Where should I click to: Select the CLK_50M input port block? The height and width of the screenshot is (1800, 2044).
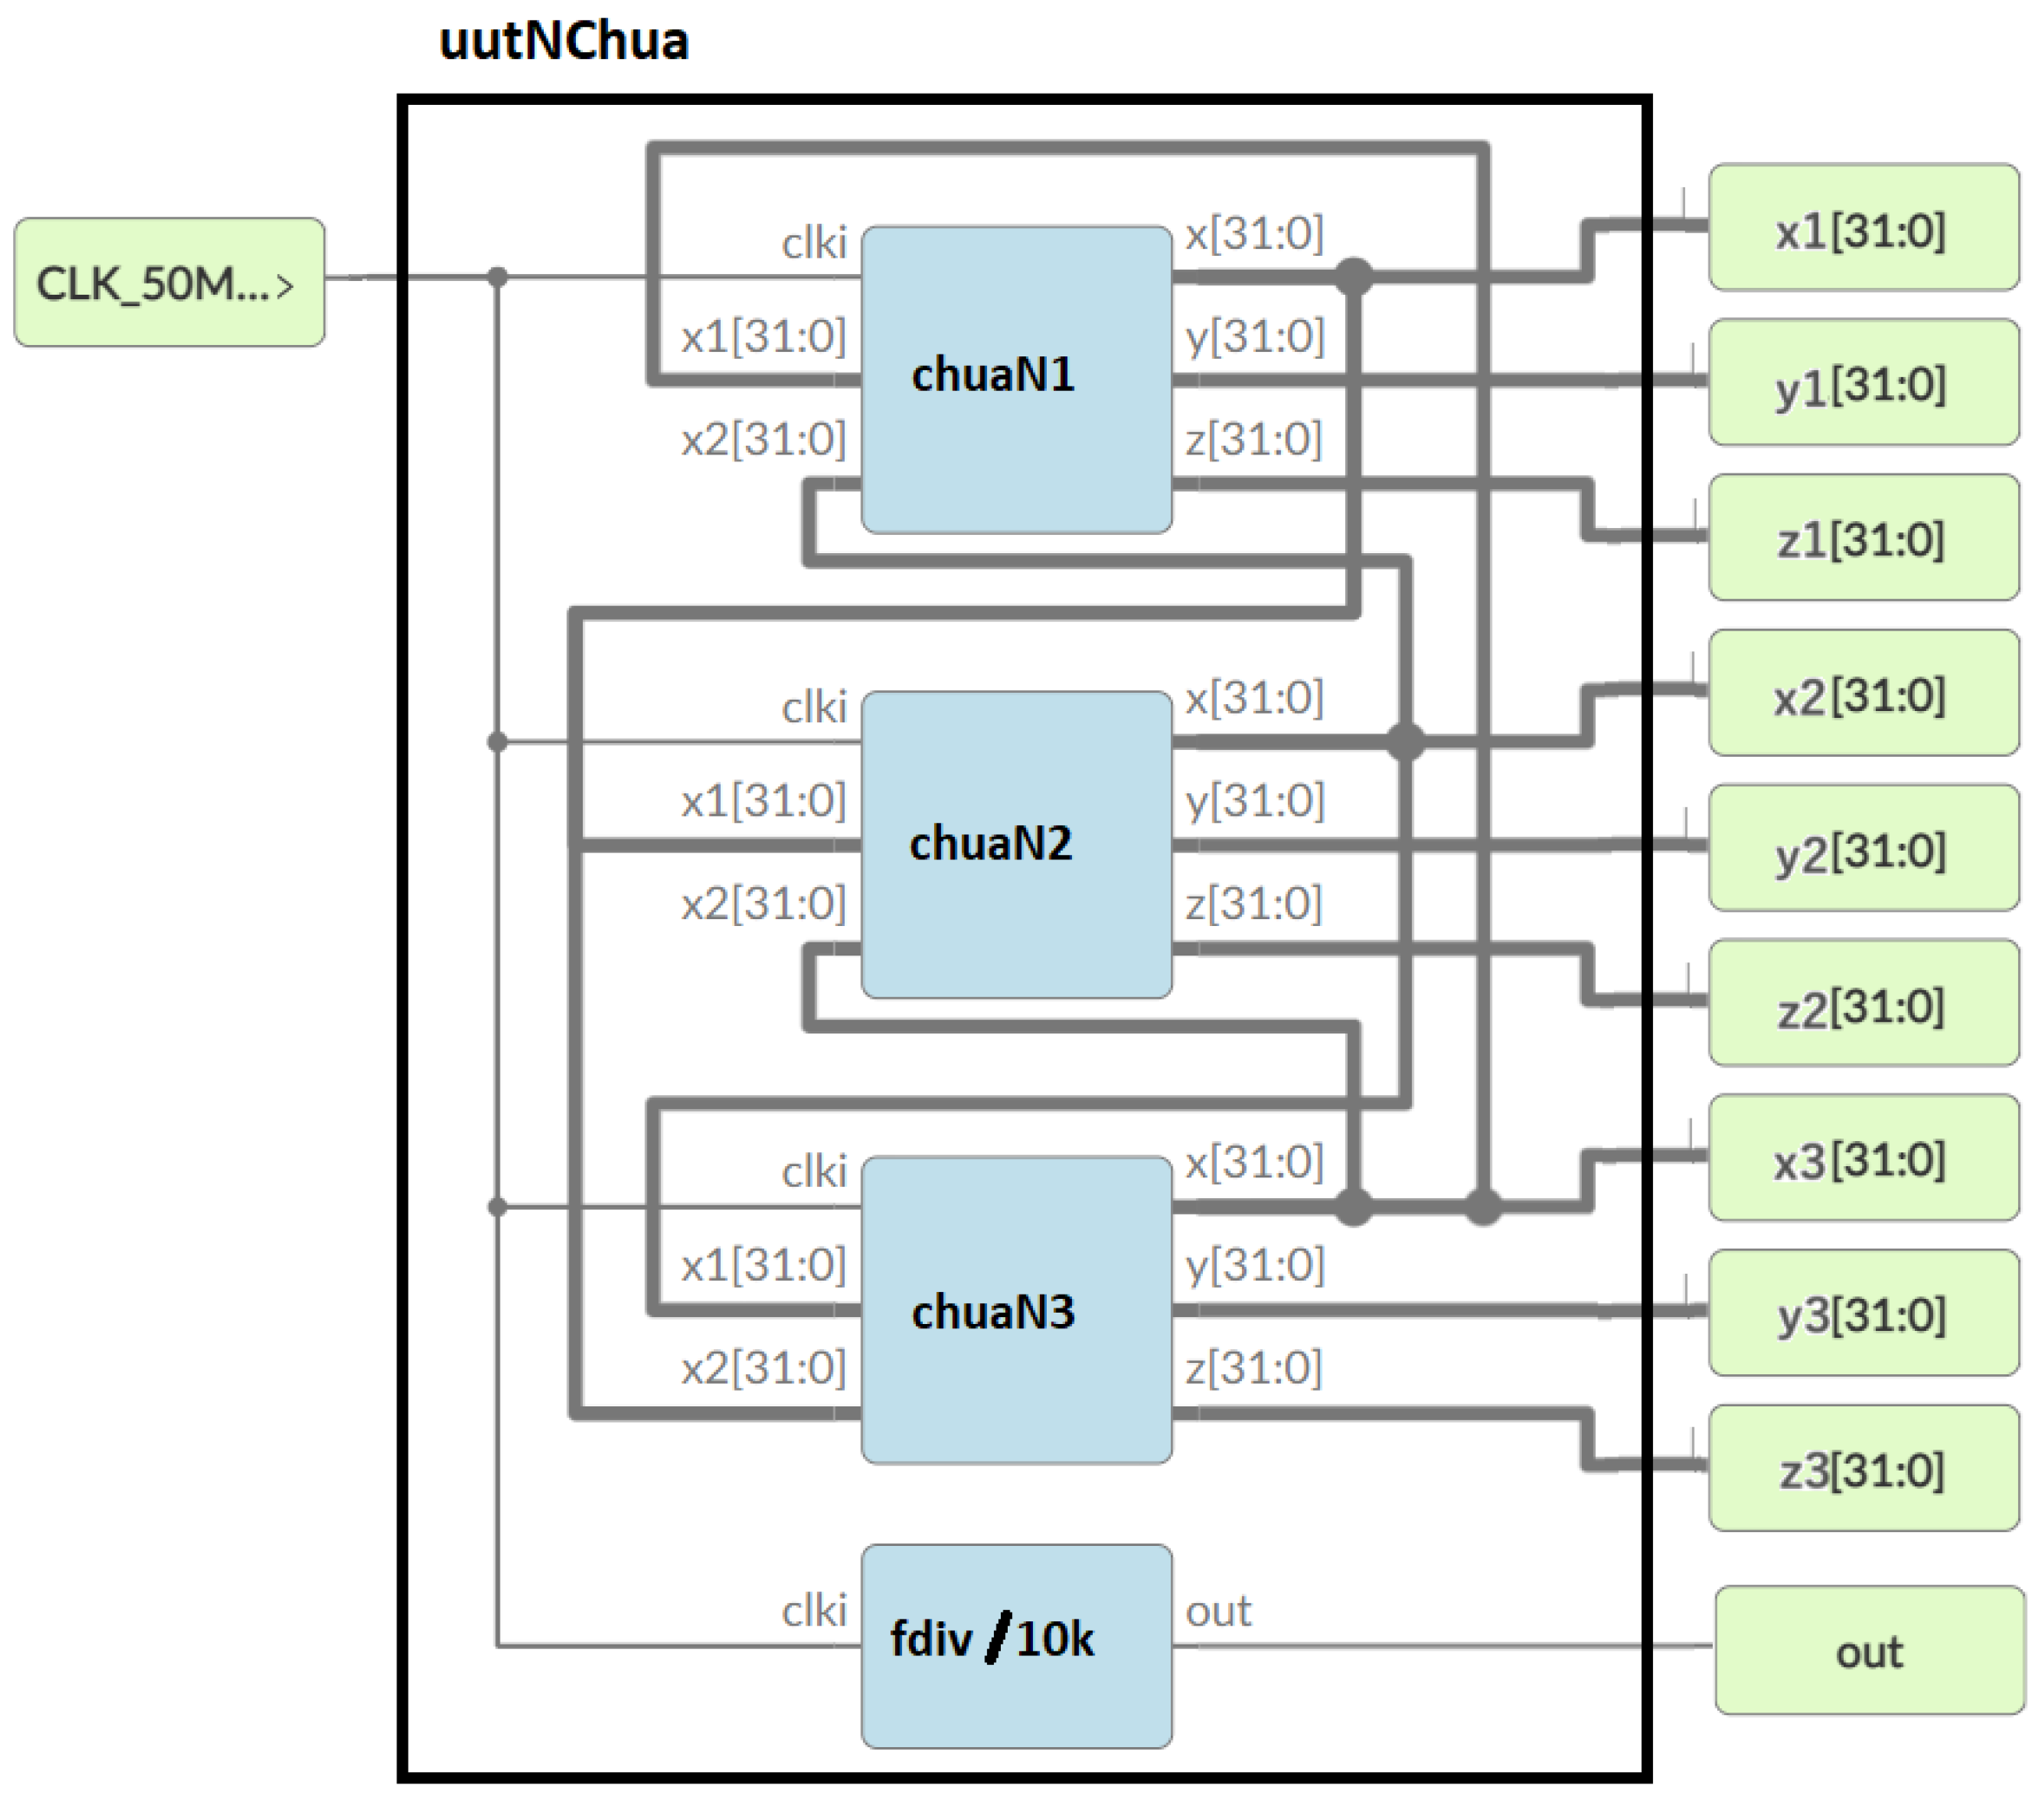click(x=168, y=283)
